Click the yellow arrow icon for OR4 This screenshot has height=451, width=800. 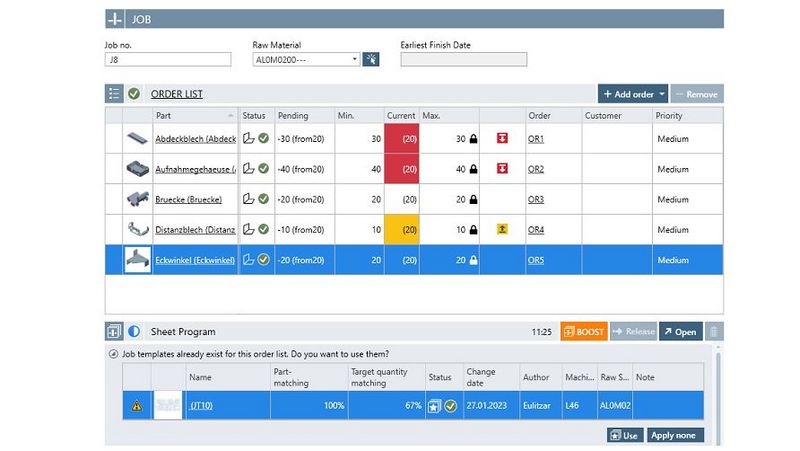click(502, 229)
